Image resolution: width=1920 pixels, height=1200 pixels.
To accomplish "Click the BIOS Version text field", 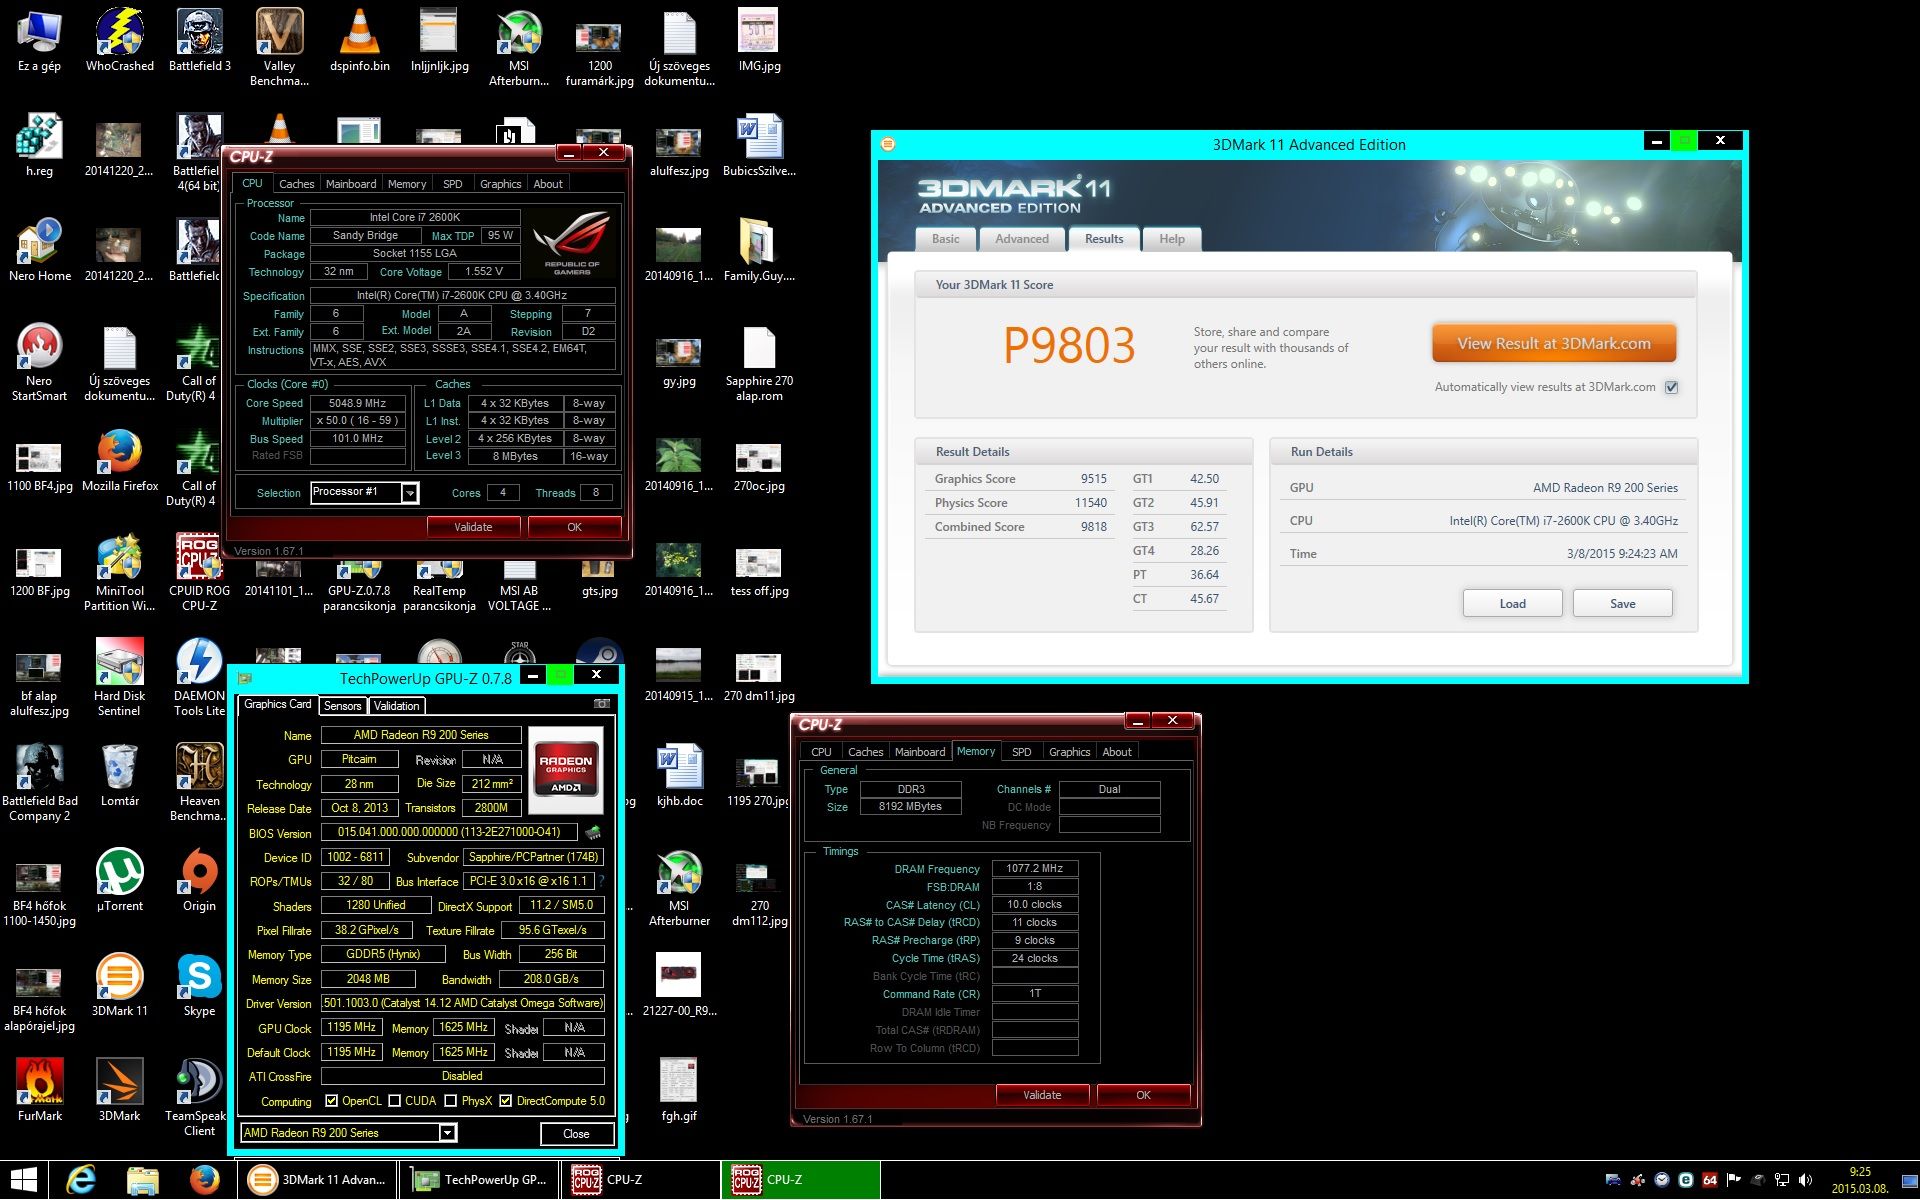I will 449,832.
